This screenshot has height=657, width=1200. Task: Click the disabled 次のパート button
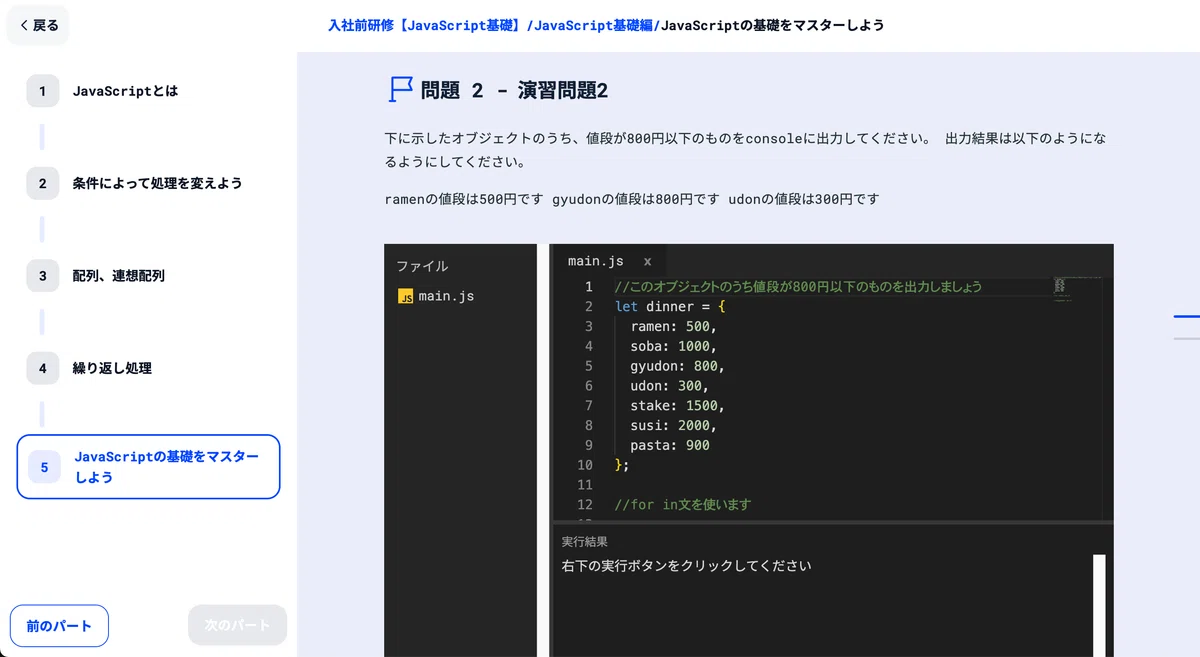pyautogui.click(x=237, y=626)
